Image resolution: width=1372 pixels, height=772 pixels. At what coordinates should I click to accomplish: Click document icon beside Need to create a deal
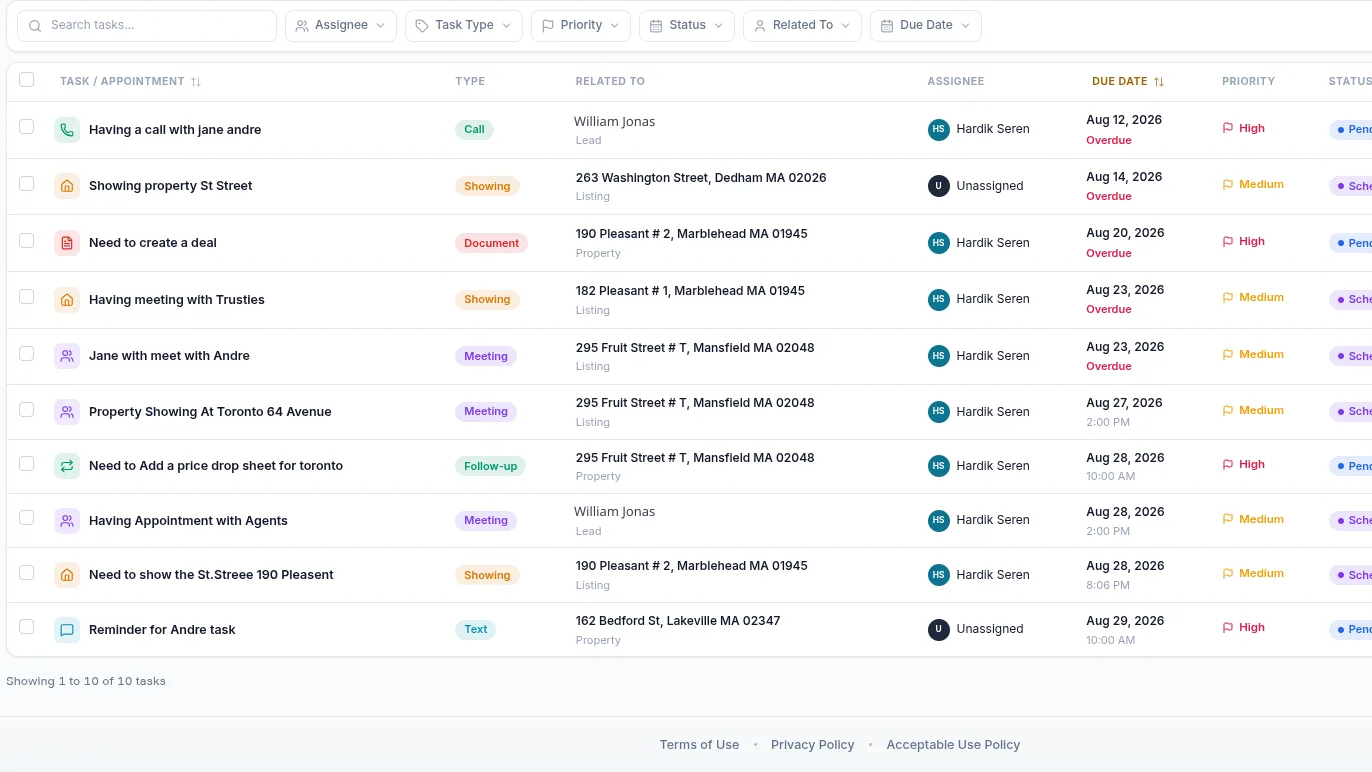pos(67,243)
